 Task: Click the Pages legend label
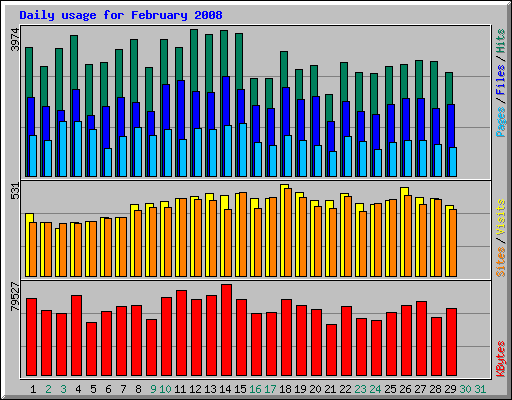501,122
